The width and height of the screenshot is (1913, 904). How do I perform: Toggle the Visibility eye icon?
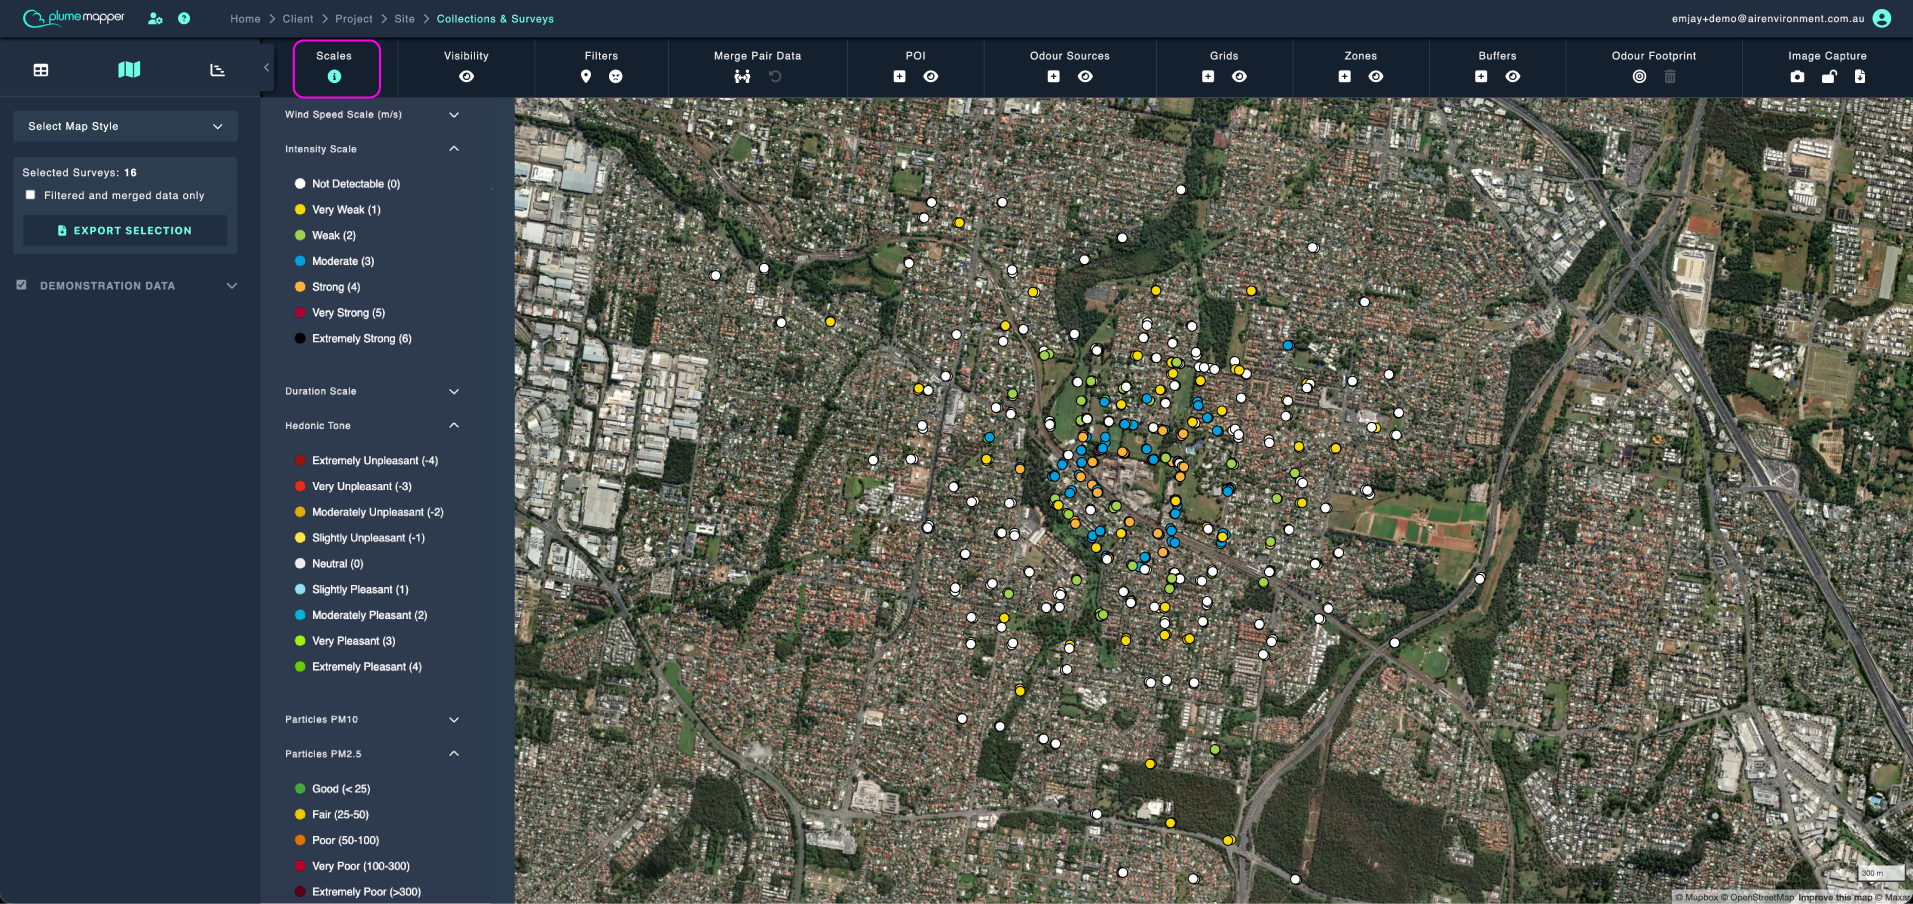click(x=467, y=77)
